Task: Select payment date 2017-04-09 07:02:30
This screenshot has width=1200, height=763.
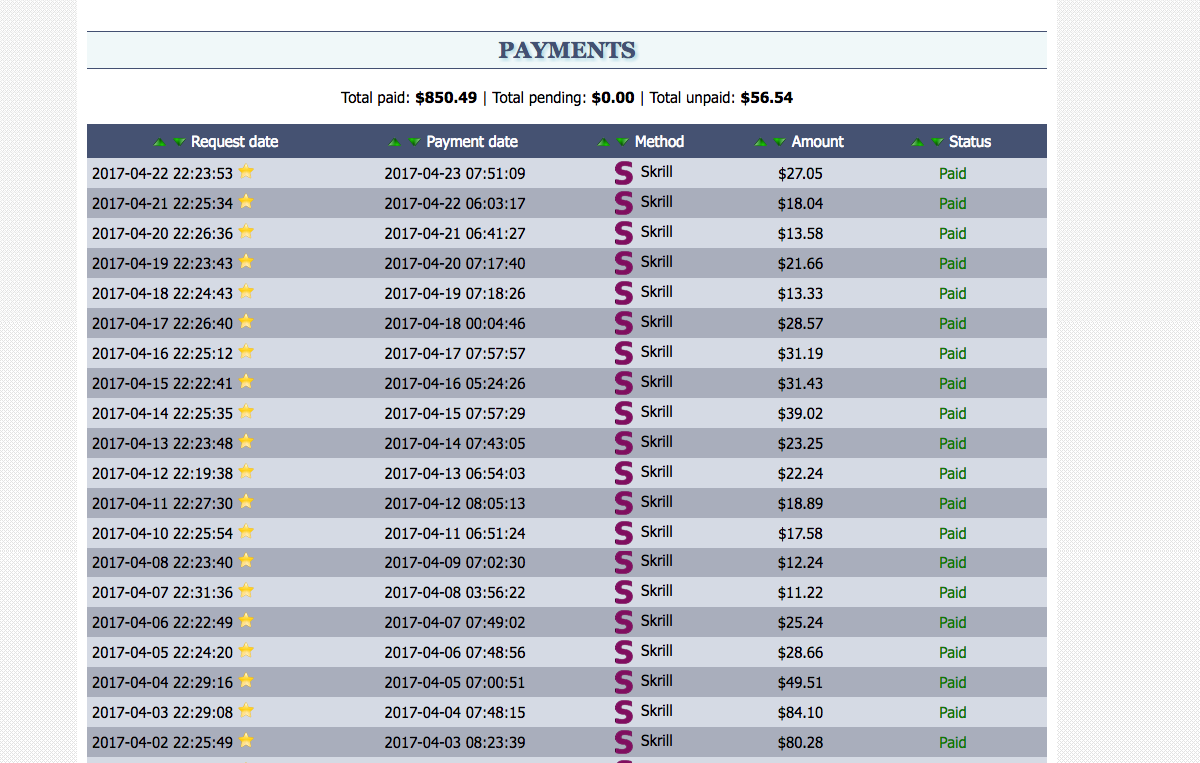Action: [x=455, y=563]
